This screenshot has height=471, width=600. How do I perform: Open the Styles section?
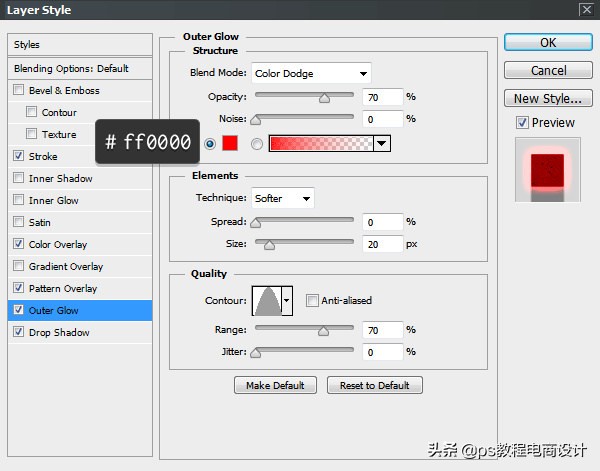[80, 44]
